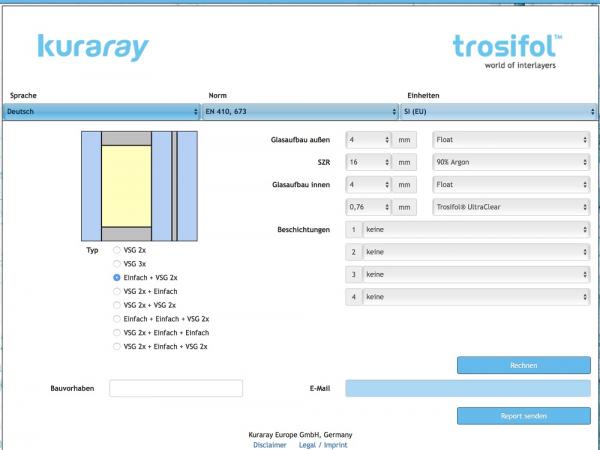The image size is (600, 450).
Task: Select VSG 2x + Einfach + Einfach type
Action: point(117,333)
